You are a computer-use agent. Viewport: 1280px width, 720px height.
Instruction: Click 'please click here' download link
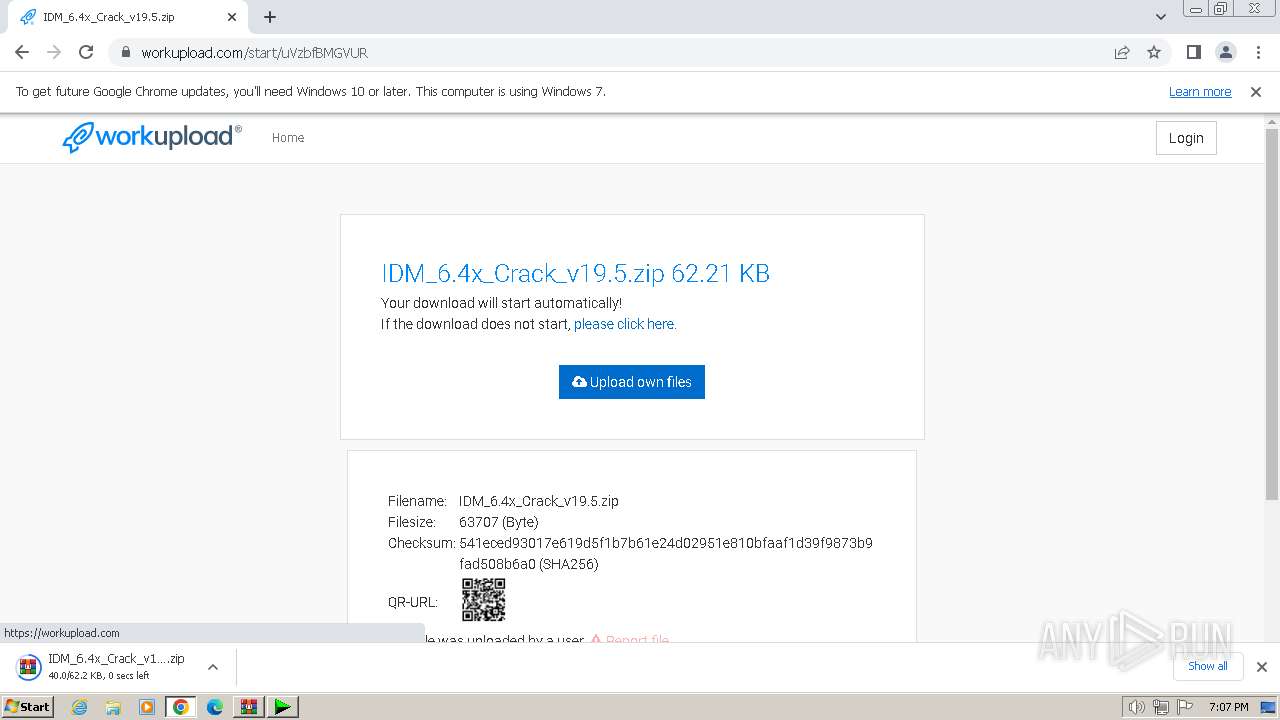pyautogui.click(x=625, y=324)
